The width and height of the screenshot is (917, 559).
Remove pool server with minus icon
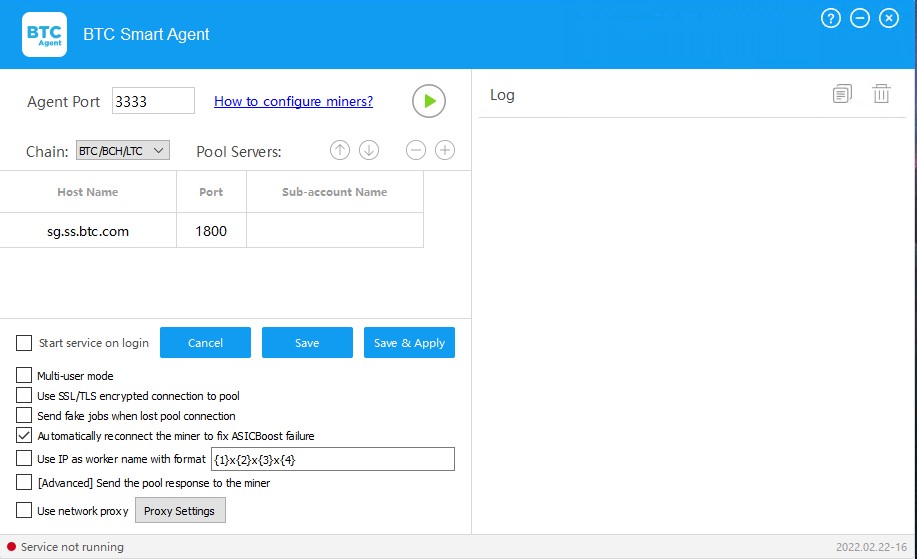pyautogui.click(x=416, y=150)
